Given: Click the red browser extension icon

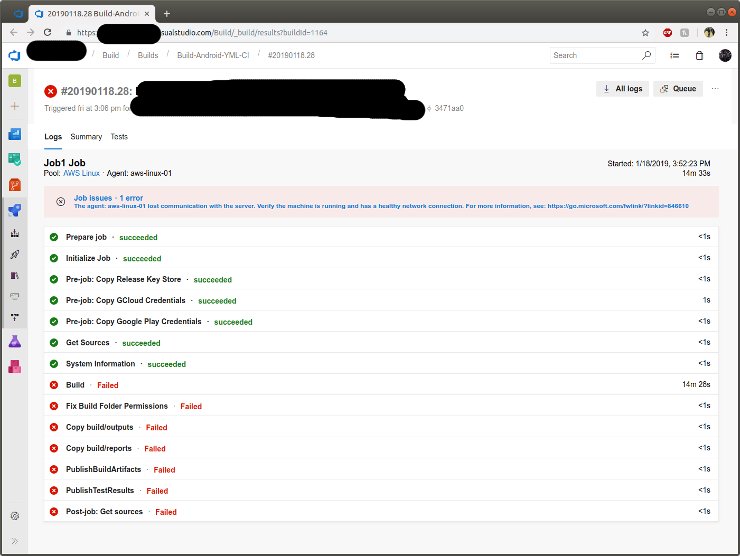Looking at the screenshot, I should coord(667,33).
